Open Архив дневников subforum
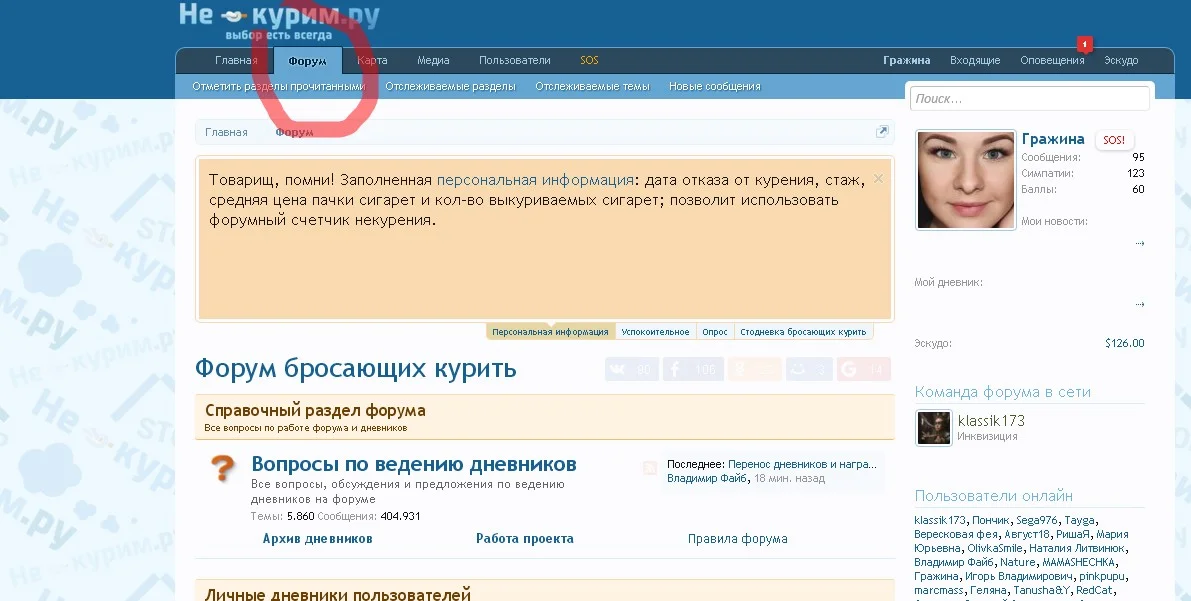The image size is (1191, 601). point(317,538)
